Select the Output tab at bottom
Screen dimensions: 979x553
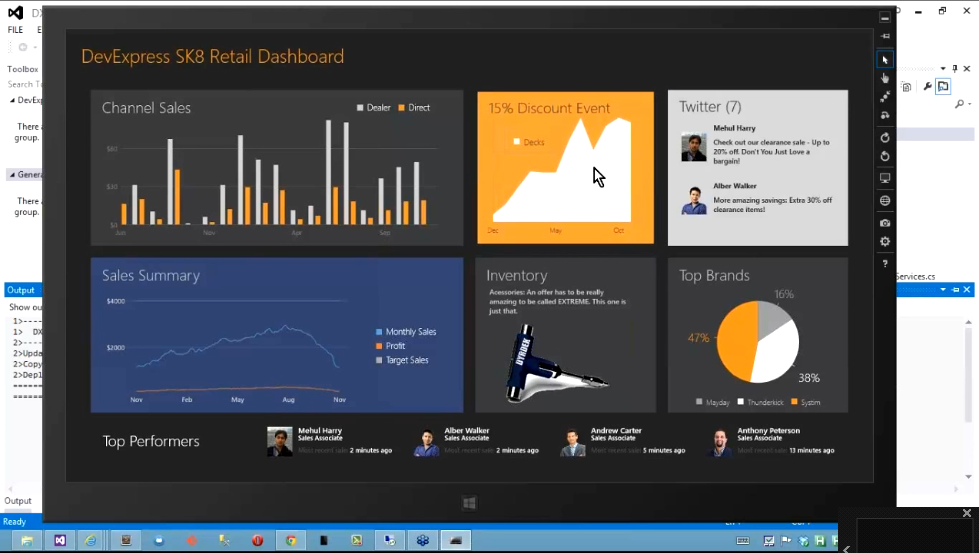(x=17, y=501)
